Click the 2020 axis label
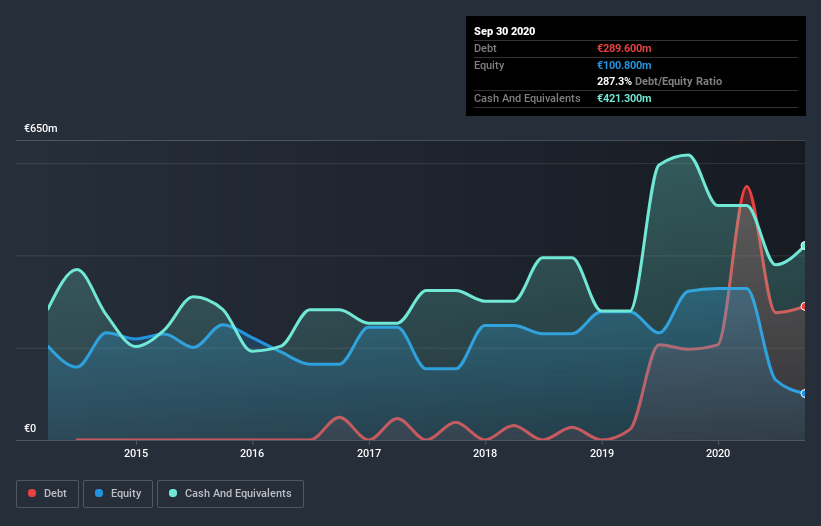The image size is (821, 526). pyautogui.click(x=718, y=453)
